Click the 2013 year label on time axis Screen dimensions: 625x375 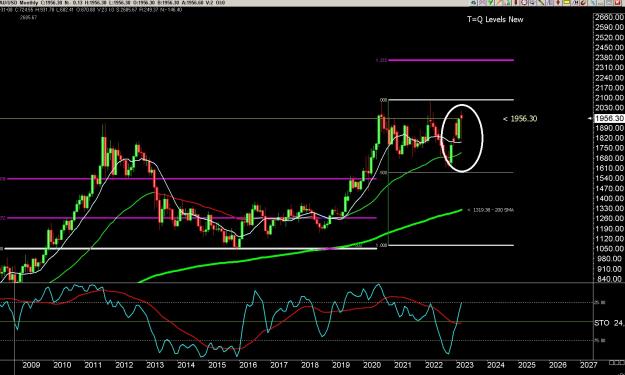(x=155, y=365)
